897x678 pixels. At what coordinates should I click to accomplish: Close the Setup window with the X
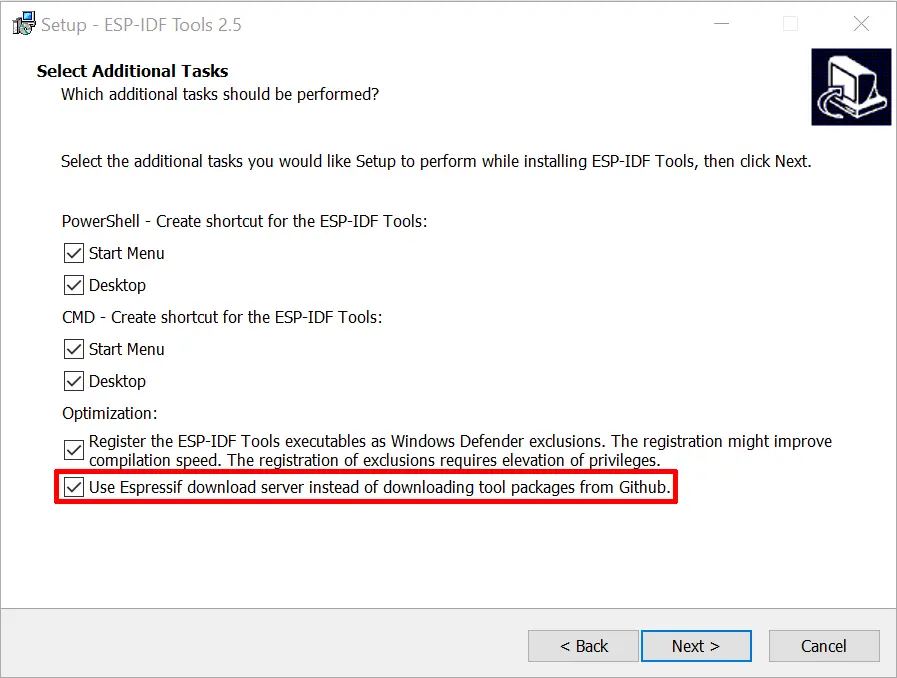(x=861, y=24)
